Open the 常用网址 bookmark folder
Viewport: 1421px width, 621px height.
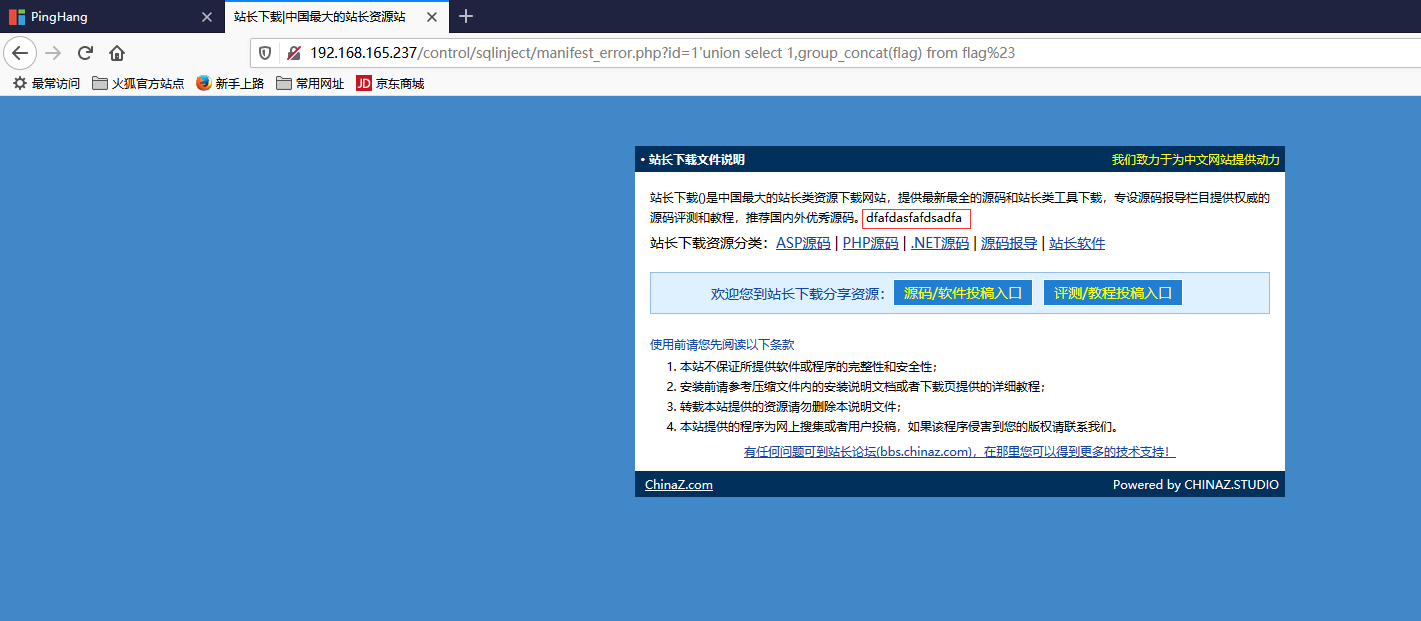click(310, 84)
